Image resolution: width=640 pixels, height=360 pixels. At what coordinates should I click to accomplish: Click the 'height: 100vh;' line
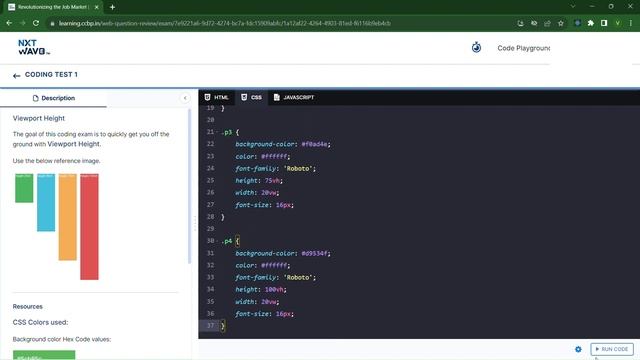coord(261,289)
